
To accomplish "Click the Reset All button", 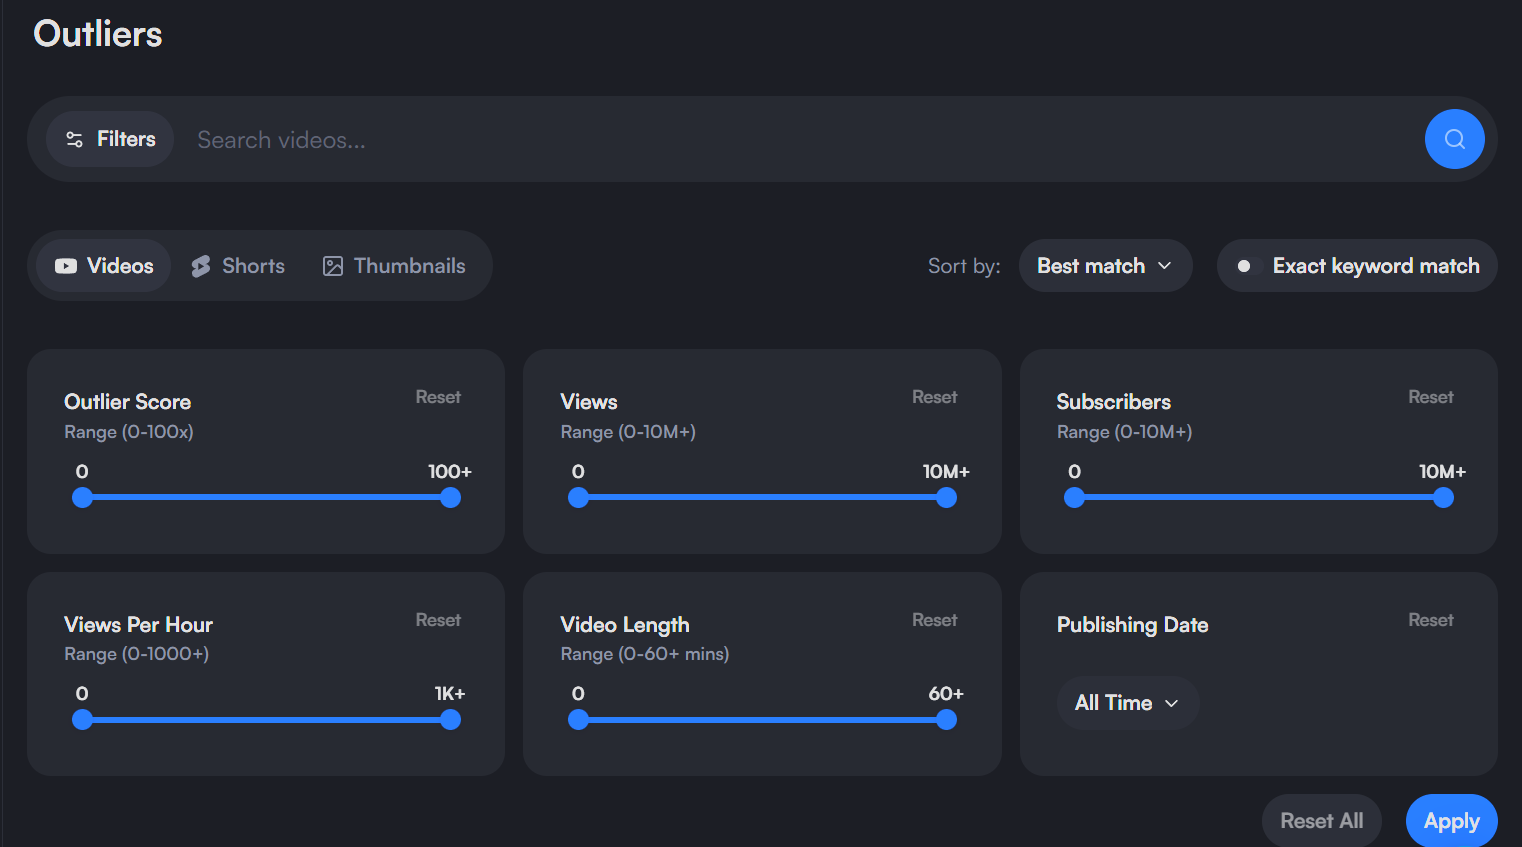I will [x=1321, y=820].
